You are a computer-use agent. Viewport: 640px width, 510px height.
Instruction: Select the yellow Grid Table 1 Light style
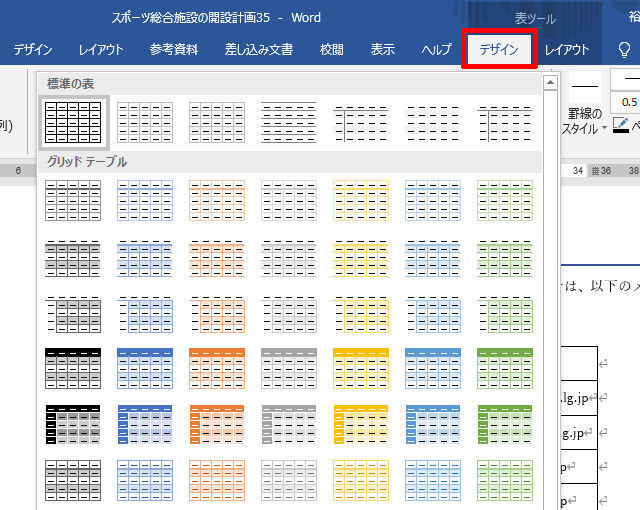(x=361, y=200)
